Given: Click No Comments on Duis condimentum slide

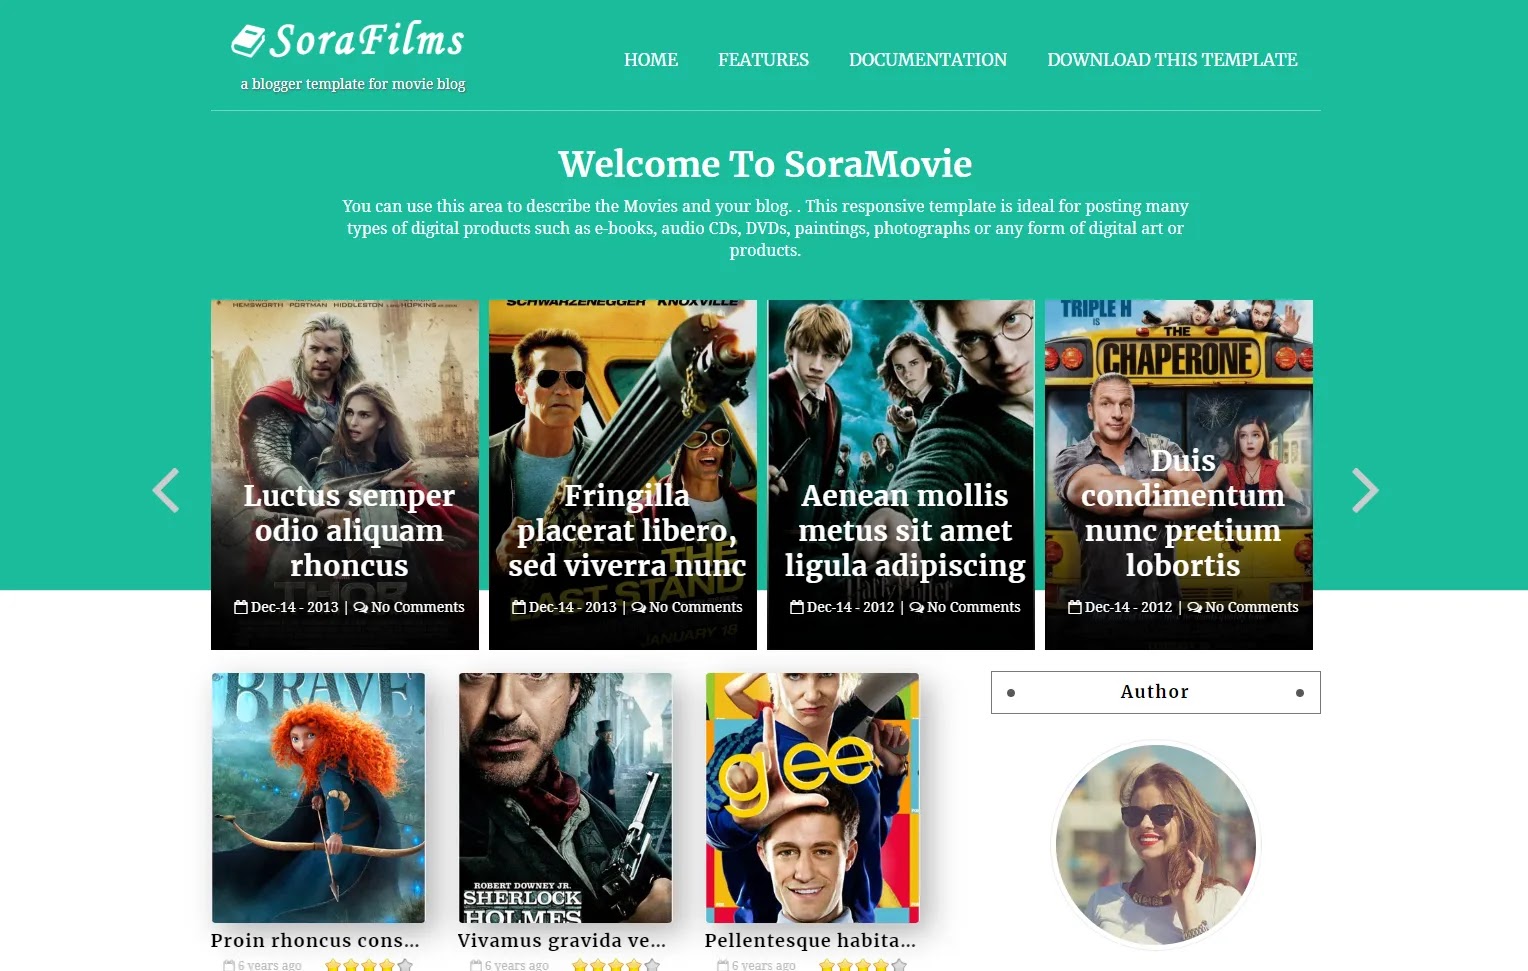Looking at the screenshot, I should pos(1252,607).
